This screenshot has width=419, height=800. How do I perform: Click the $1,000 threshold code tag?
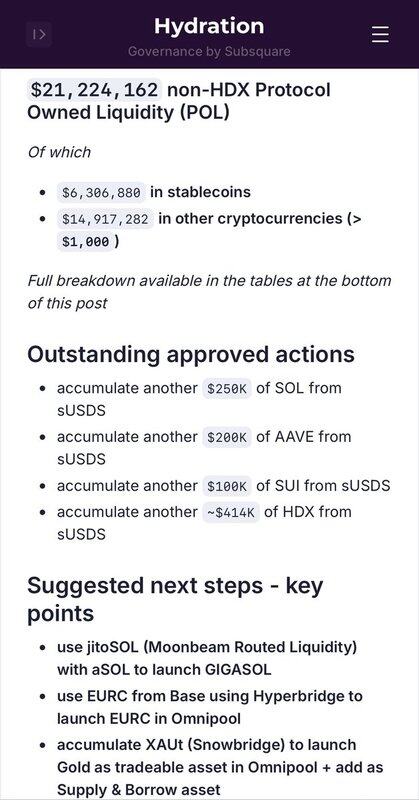tap(85, 241)
